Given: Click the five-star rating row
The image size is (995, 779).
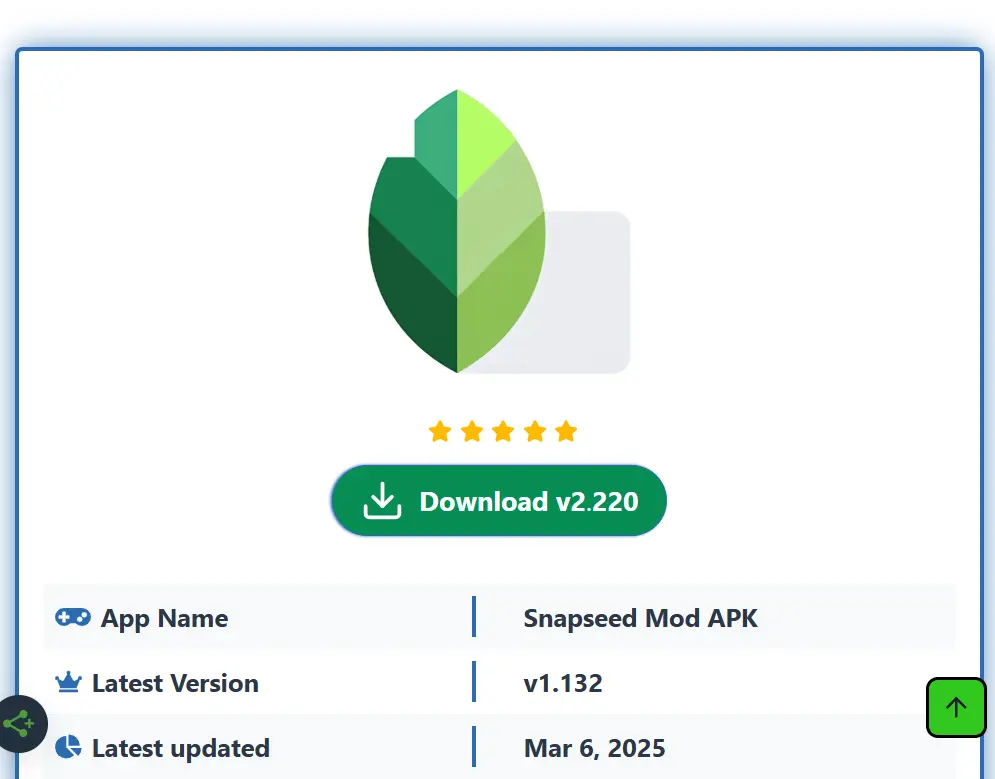Looking at the screenshot, I should coord(503,431).
